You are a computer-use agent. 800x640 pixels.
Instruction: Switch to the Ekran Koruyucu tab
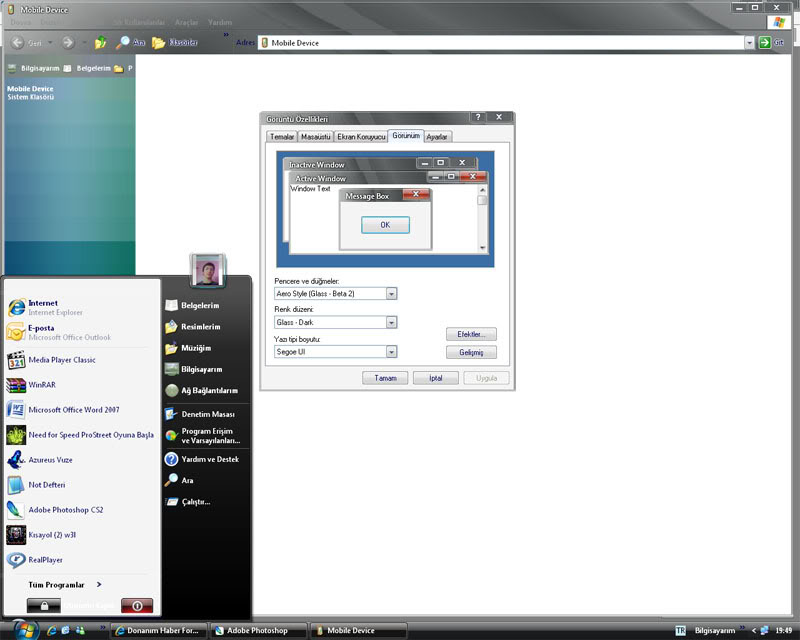click(x=361, y=137)
